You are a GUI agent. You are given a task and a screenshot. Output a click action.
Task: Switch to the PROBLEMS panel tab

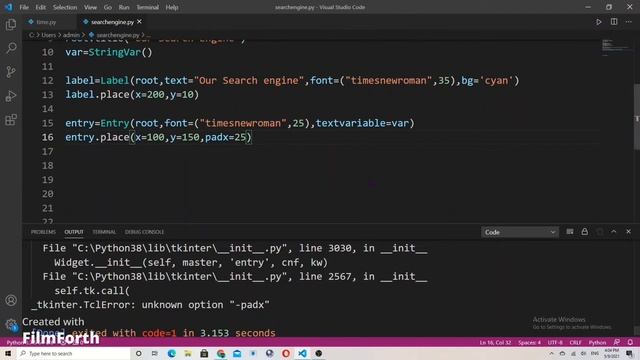pyautogui.click(x=43, y=232)
